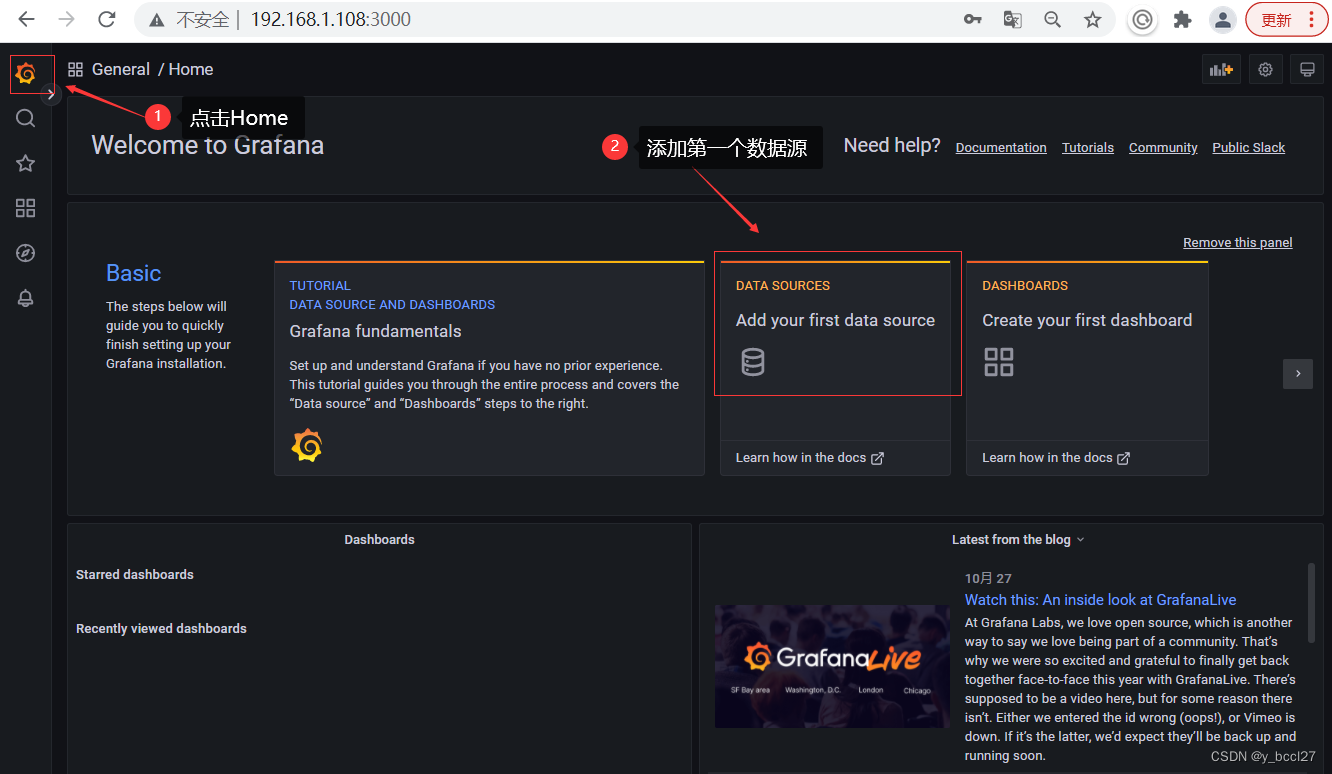Click the Basic section heading
The image size is (1332, 774).
click(133, 273)
